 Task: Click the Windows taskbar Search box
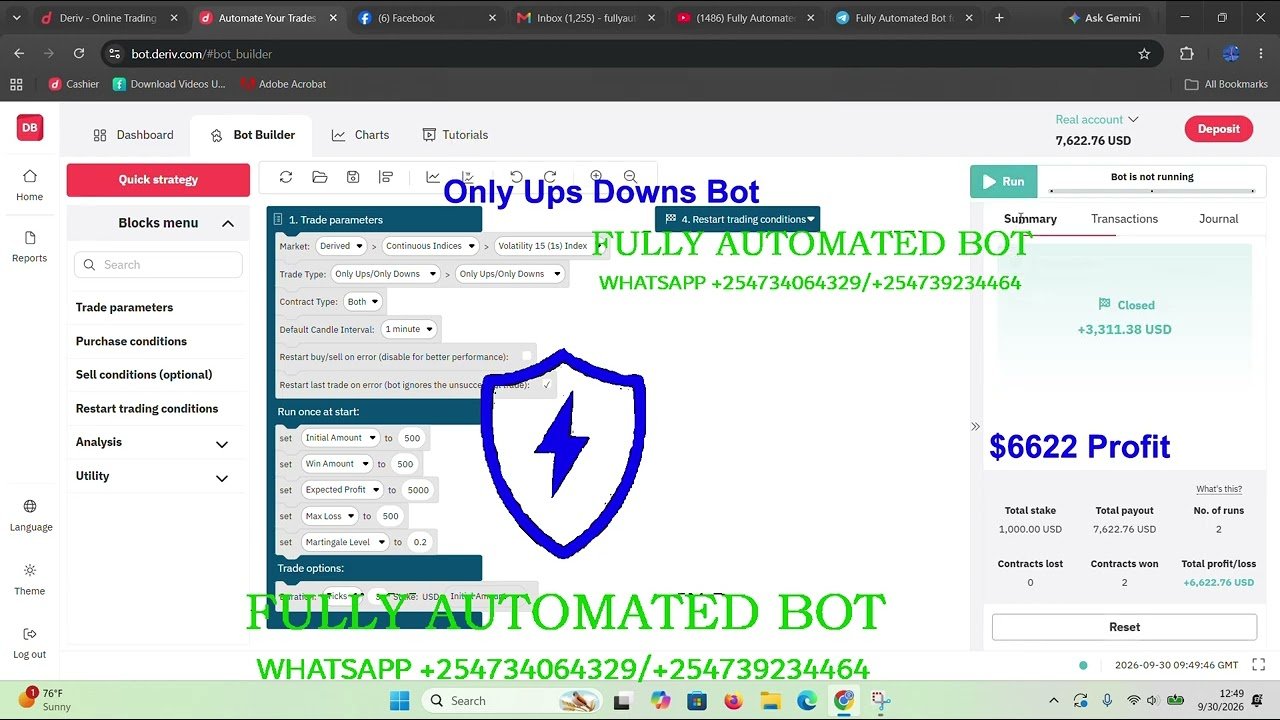(514, 700)
